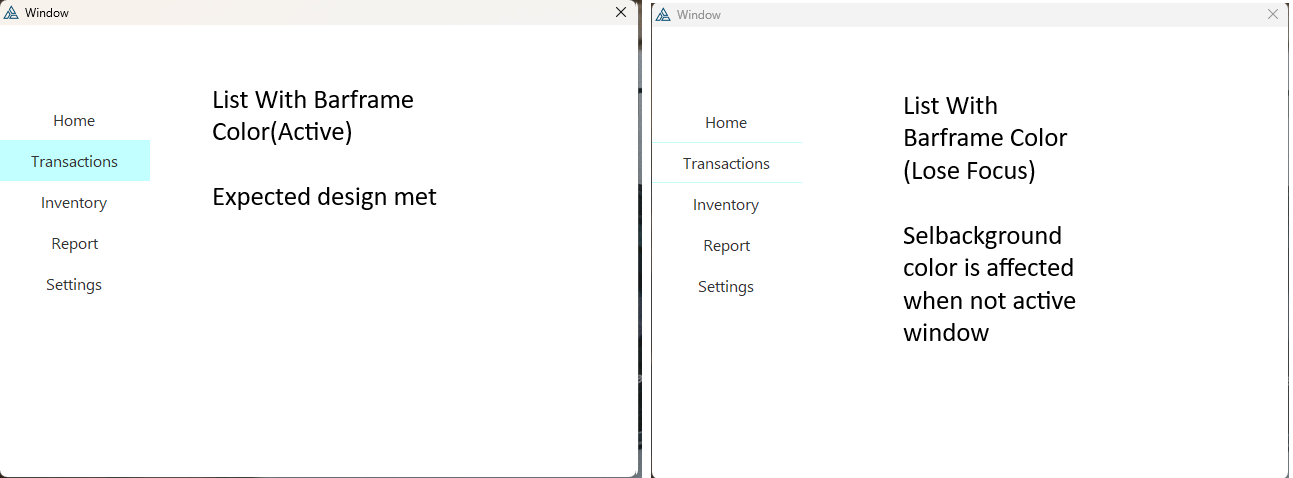Click the app icon in the active window's title bar
The image size is (1293, 478).
click(x=12, y=13)
